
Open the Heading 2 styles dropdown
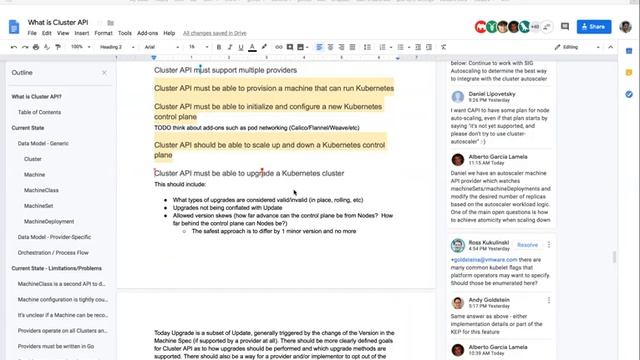click(x=117, y=47)
